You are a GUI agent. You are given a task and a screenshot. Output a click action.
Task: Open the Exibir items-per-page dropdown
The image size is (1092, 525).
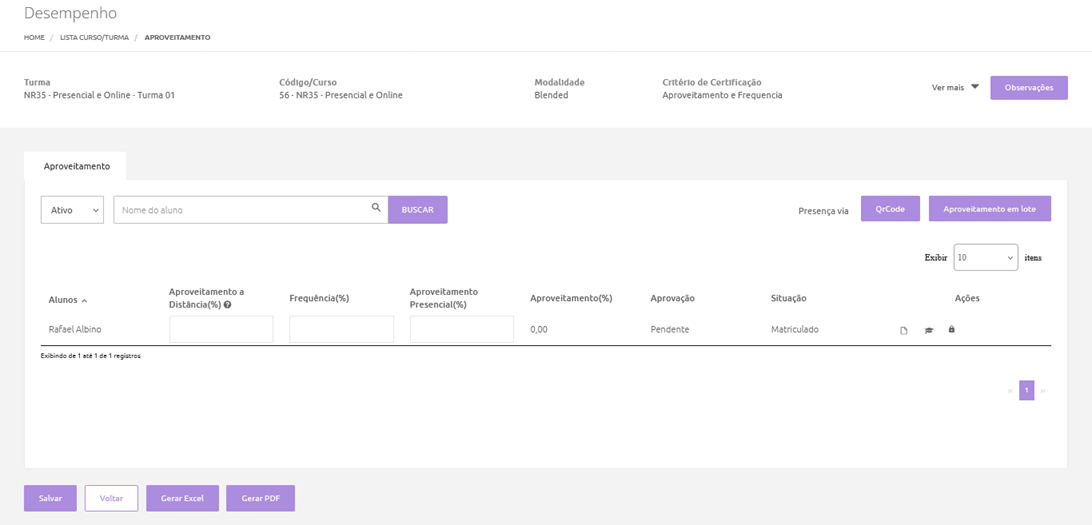coord(985,257)
